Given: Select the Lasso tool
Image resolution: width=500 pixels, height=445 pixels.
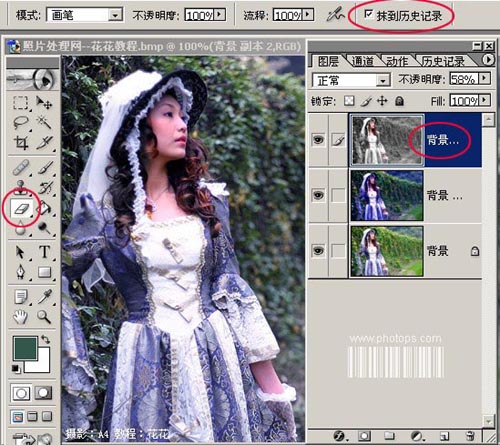Looking at the screenshot, I should pyautogui.click(x=21, y=122).
